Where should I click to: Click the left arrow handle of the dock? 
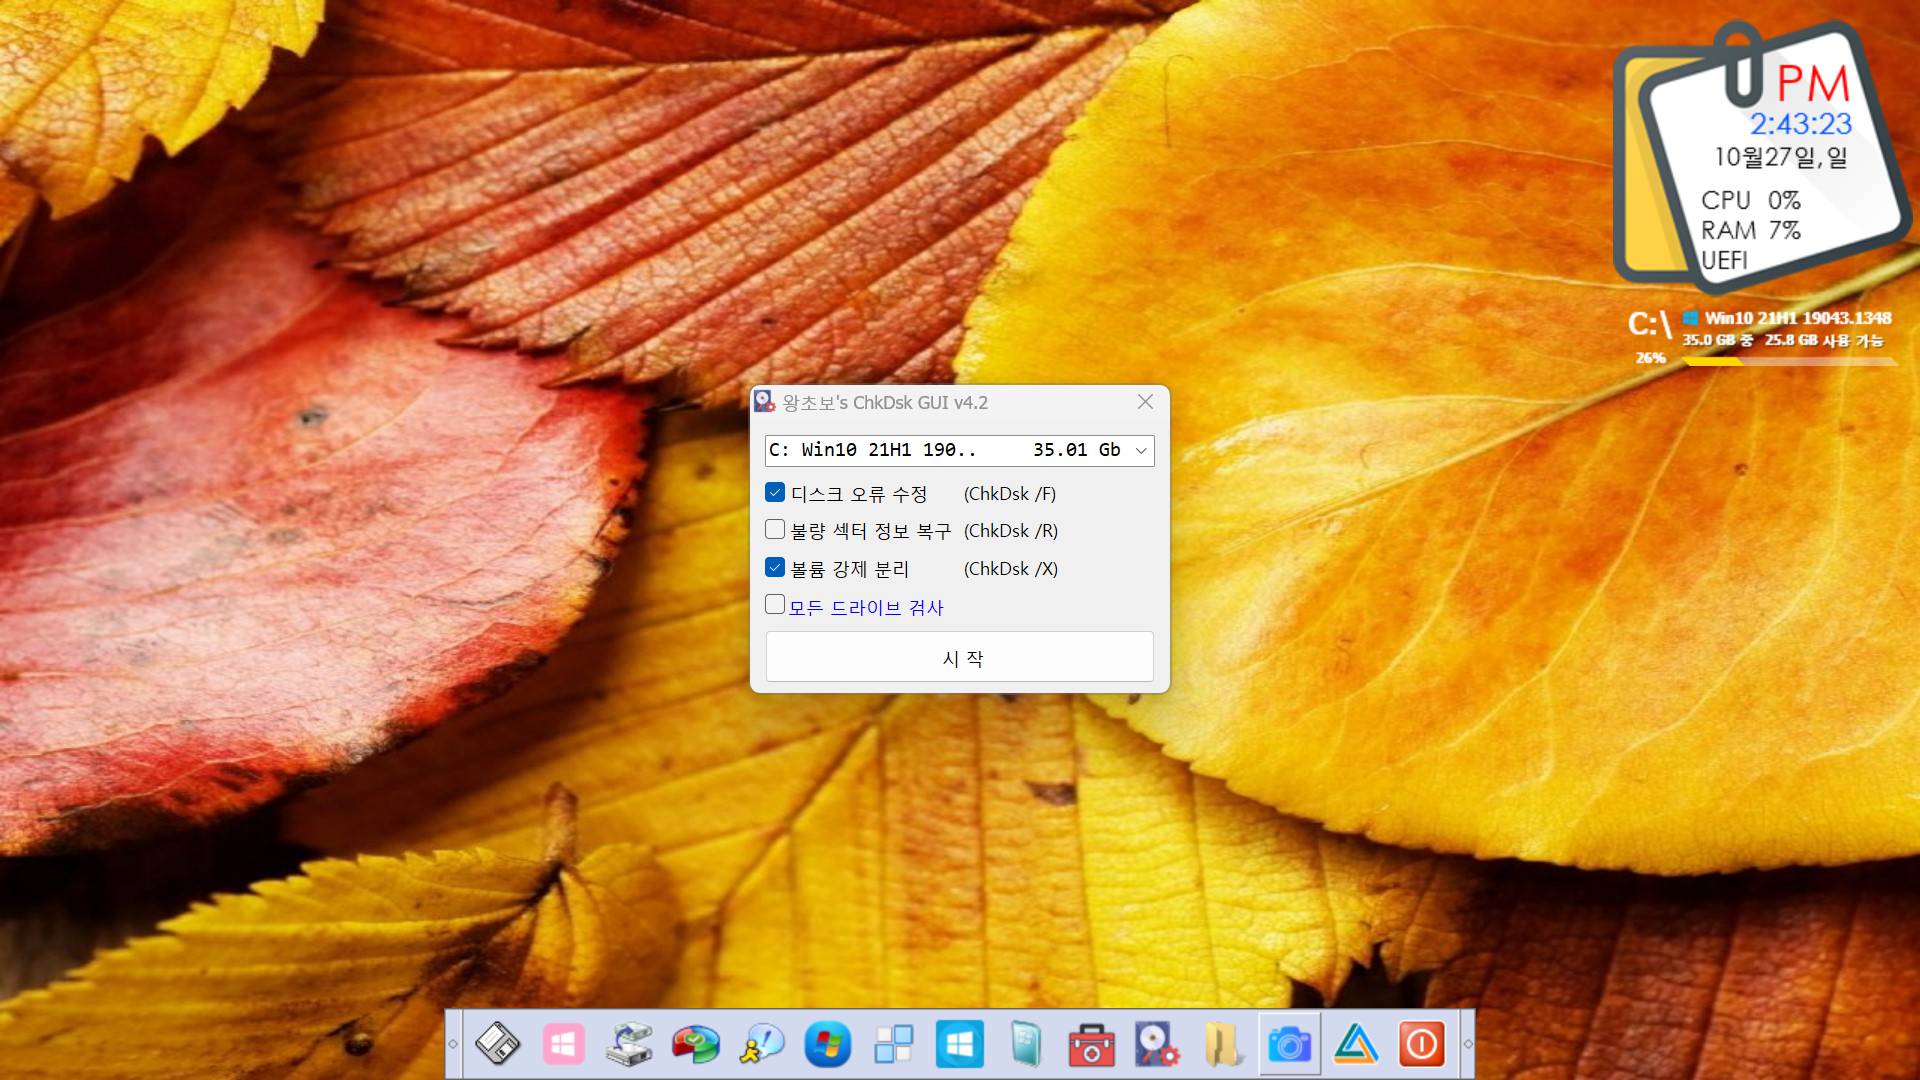pos(453,1044)
